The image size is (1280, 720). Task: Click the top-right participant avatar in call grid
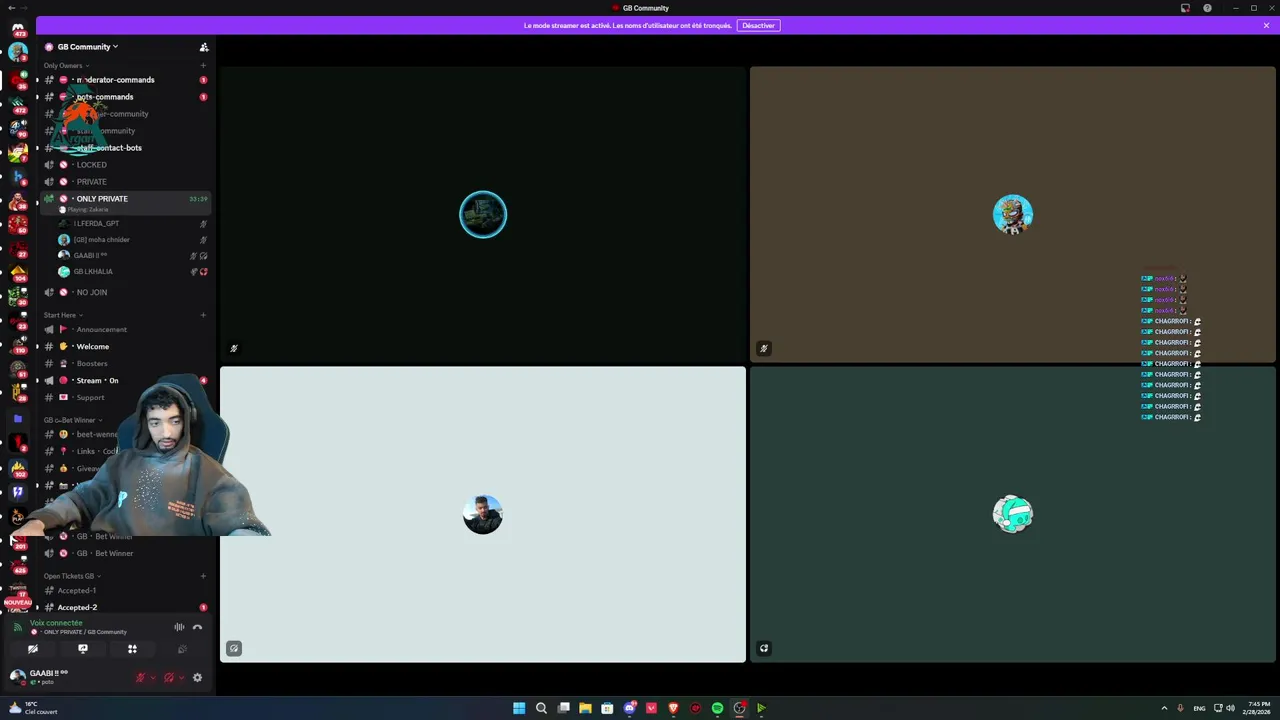[1013, 214]
